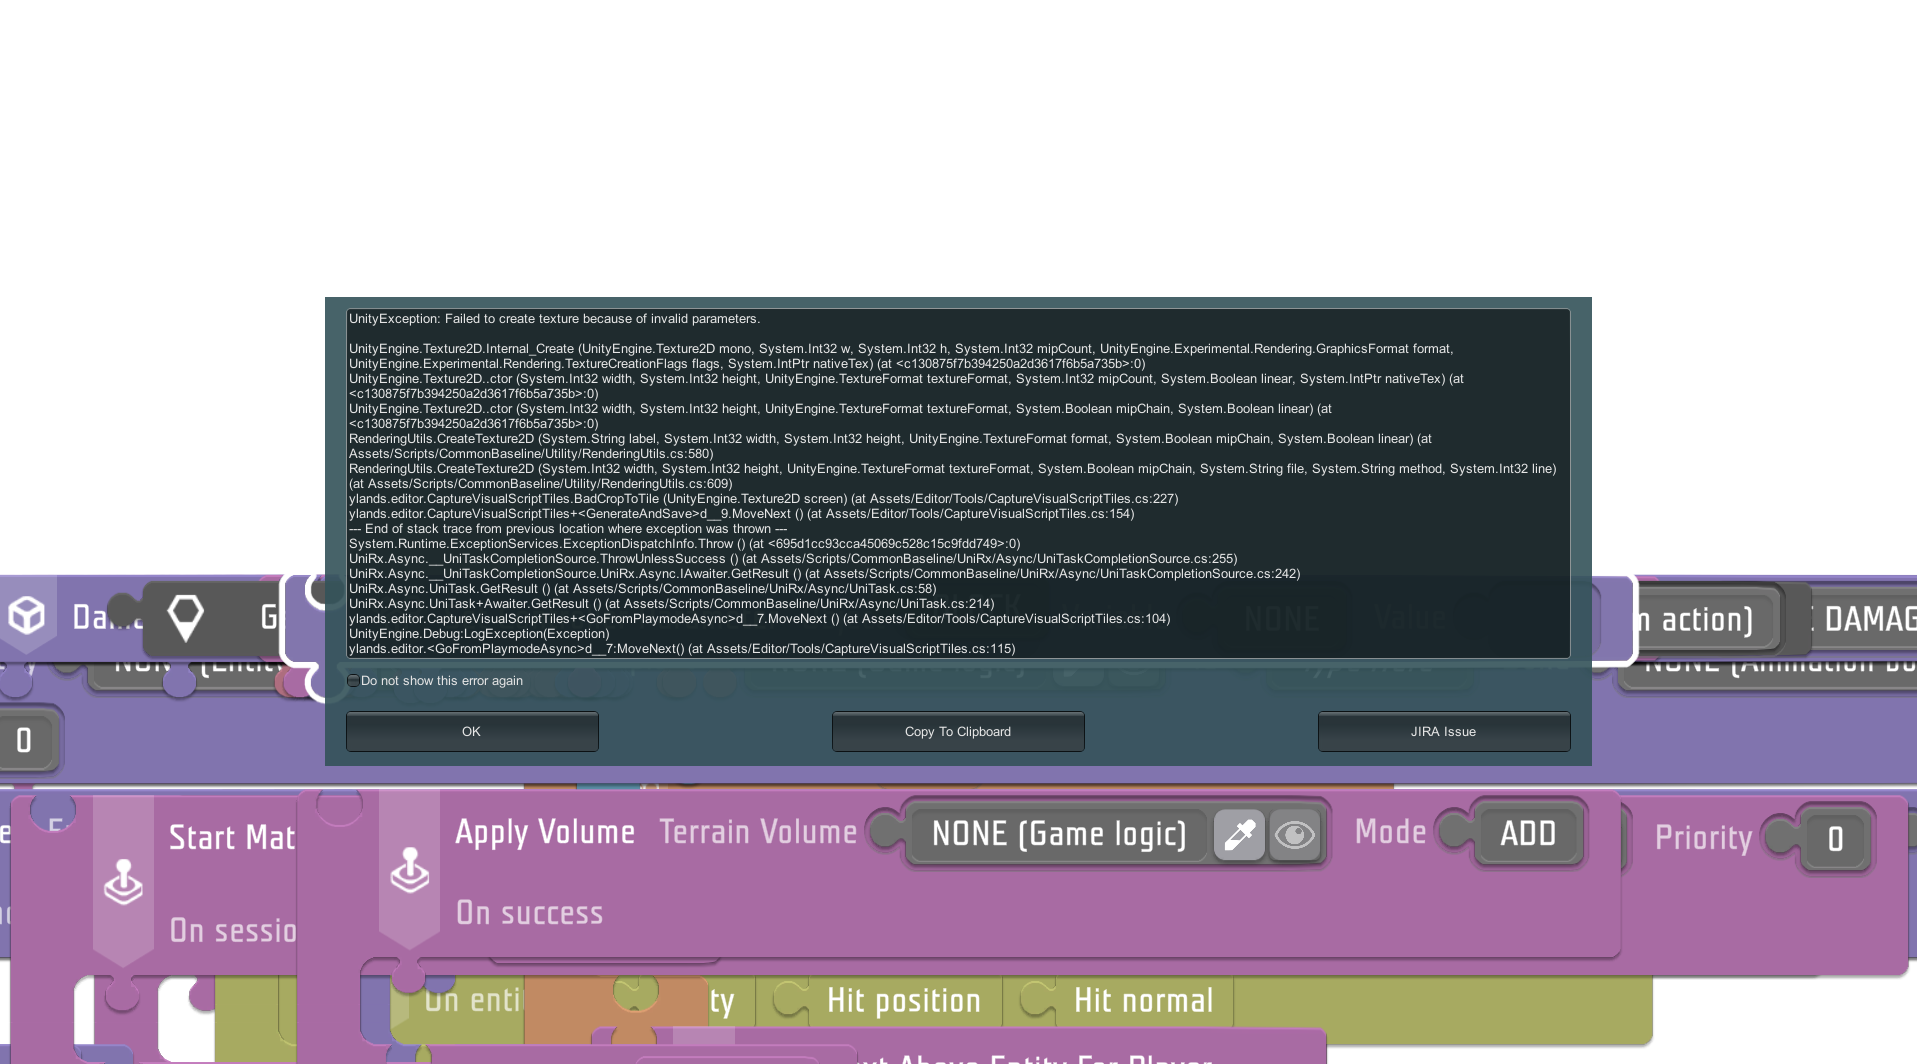This screenshot has height=1064, width=1917.
Task: Click the joystick icon on Start Mat tile
Action: pyautogui.click(x=123, y=883)
